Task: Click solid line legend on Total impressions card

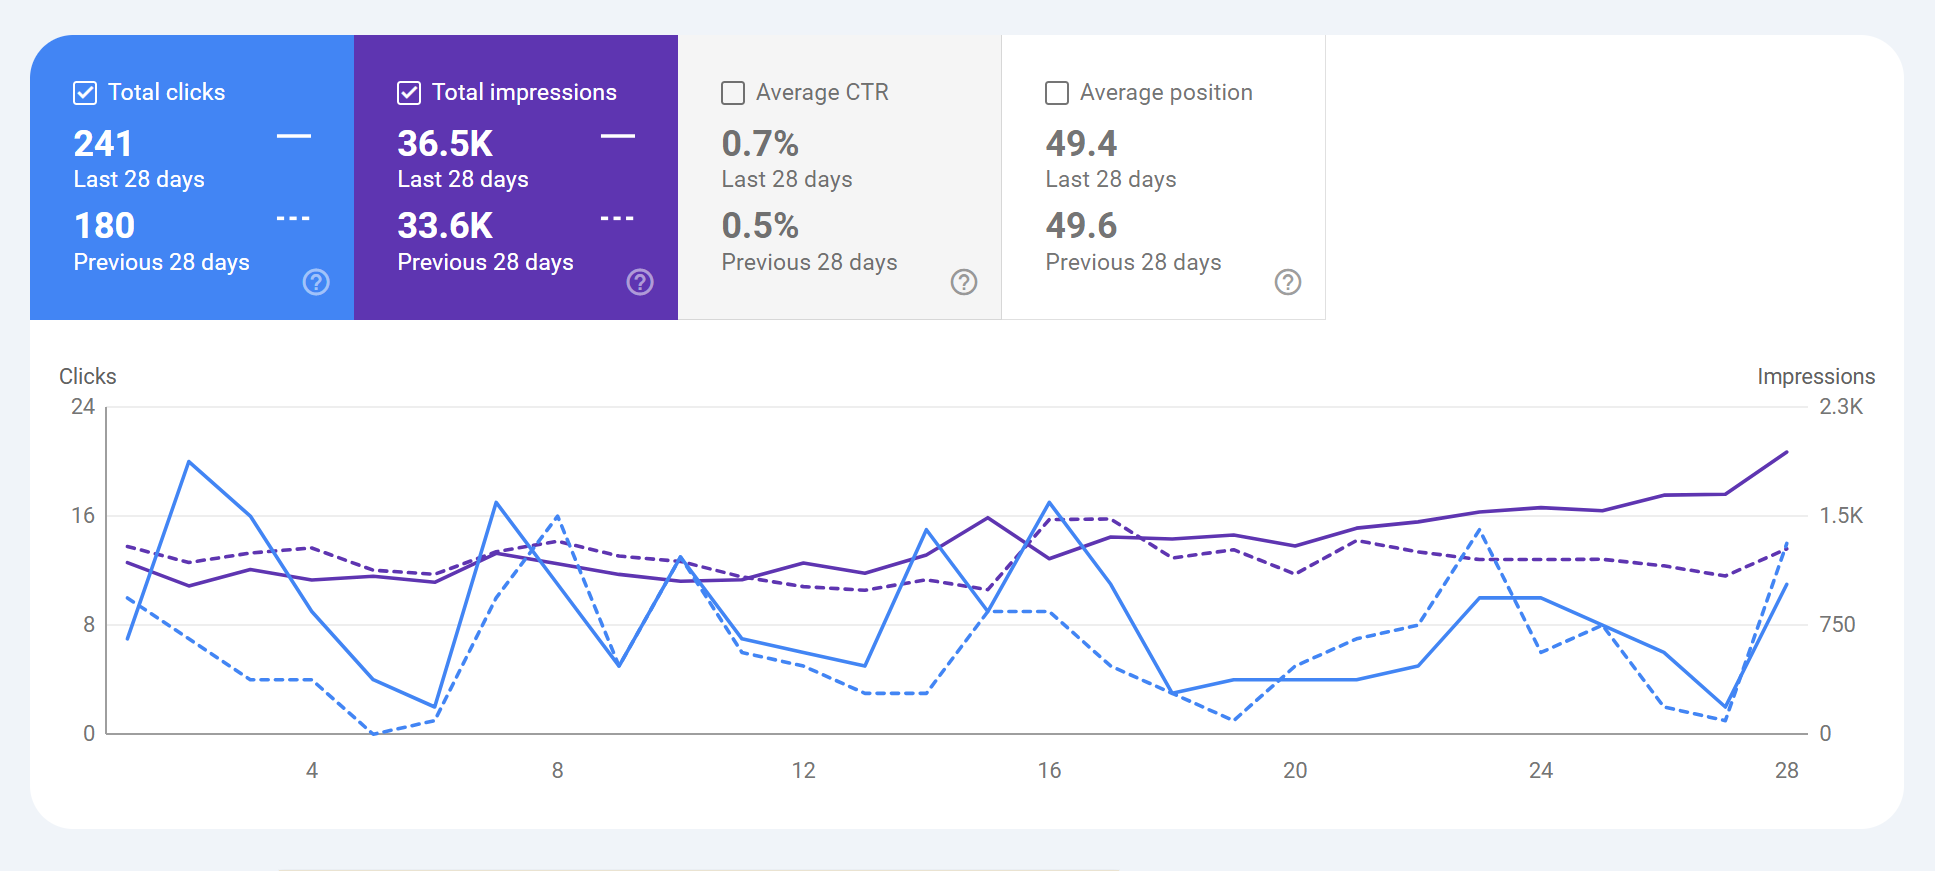Action: (x=618, y=136)
